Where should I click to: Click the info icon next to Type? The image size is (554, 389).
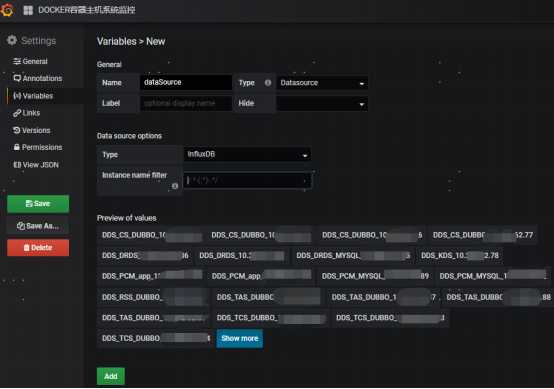[x=268, y=83]
